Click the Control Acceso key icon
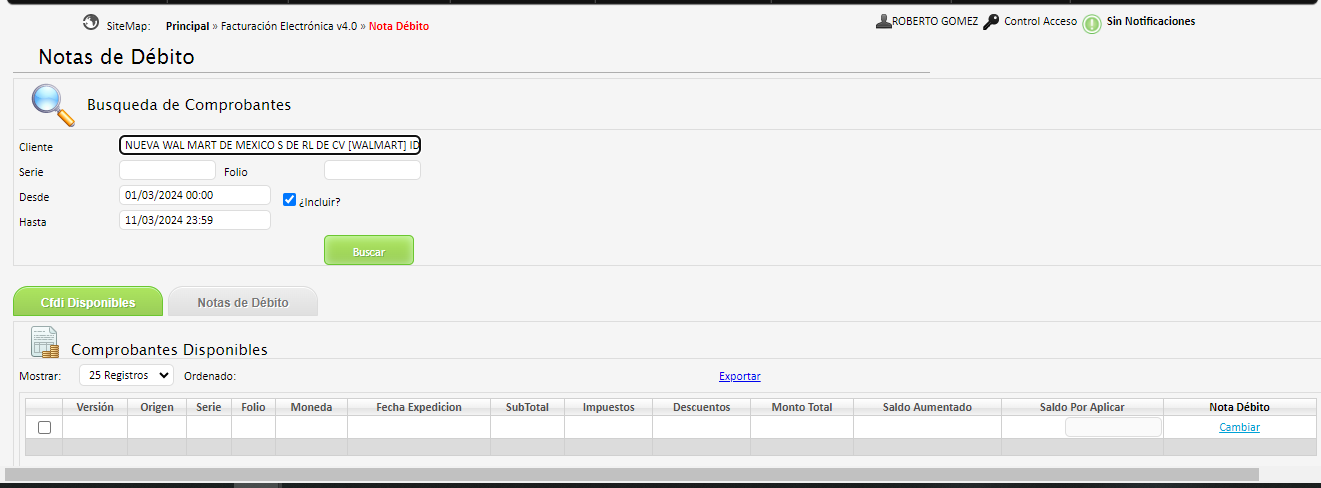This screenshot has height=488, width=1321. point(991,21)
